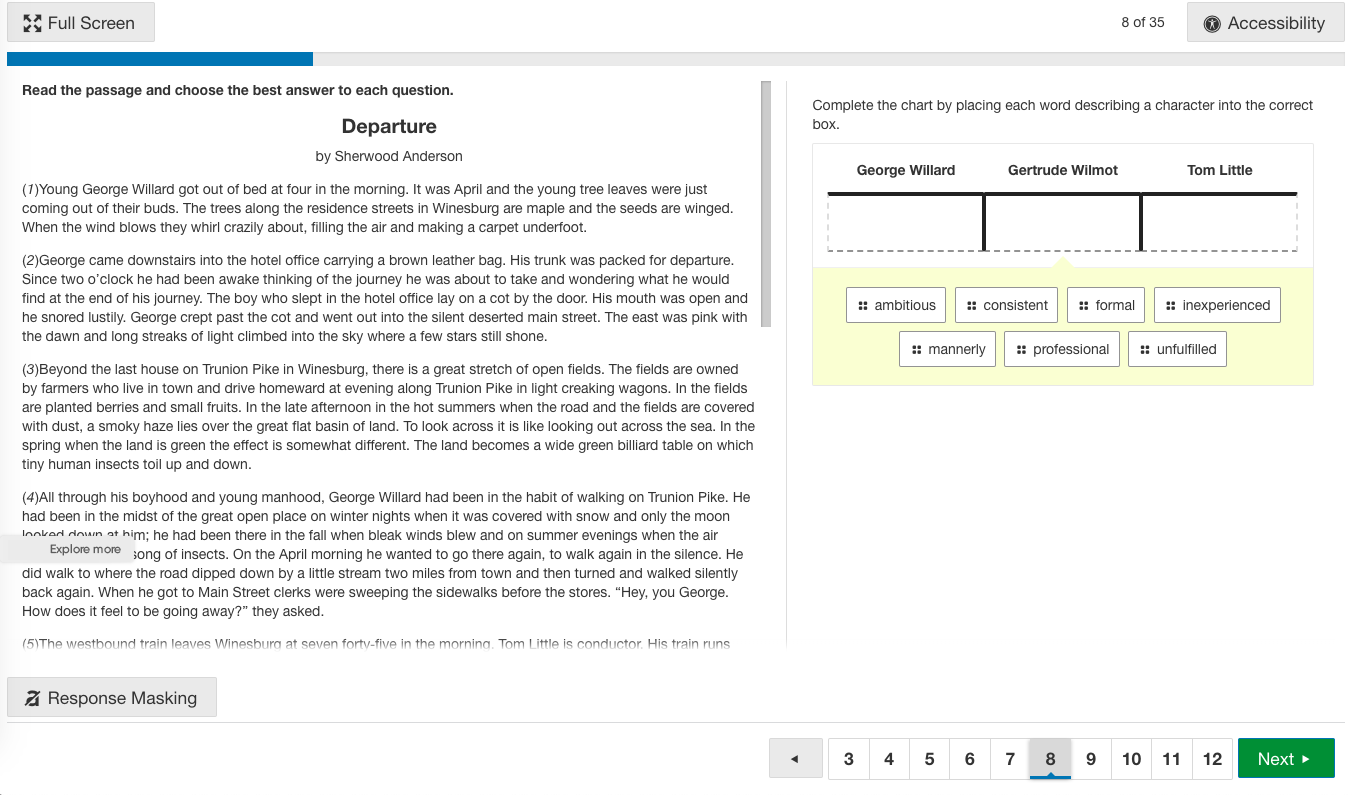Click the Full Screen expand icon
Viewport: 1352px width, 795px height.
pos(32,23)
